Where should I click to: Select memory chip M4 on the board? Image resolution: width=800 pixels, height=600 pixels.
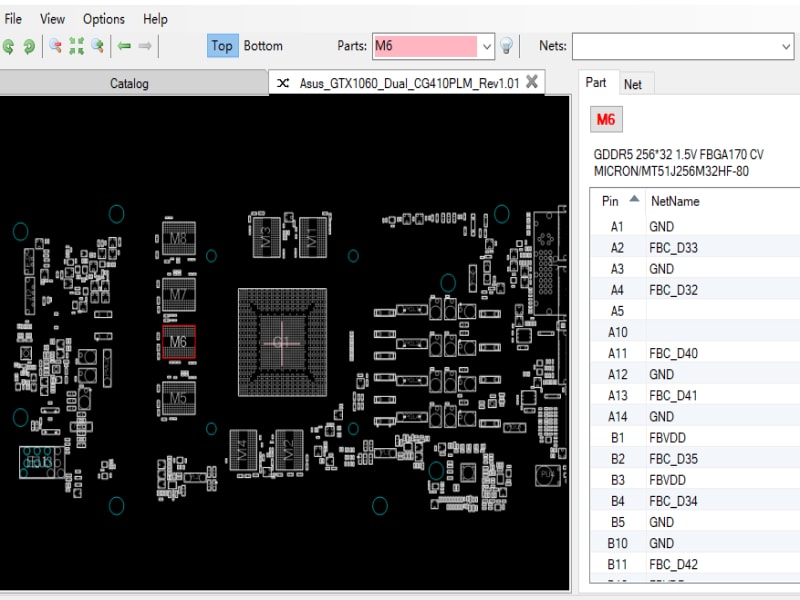(243, 450)
